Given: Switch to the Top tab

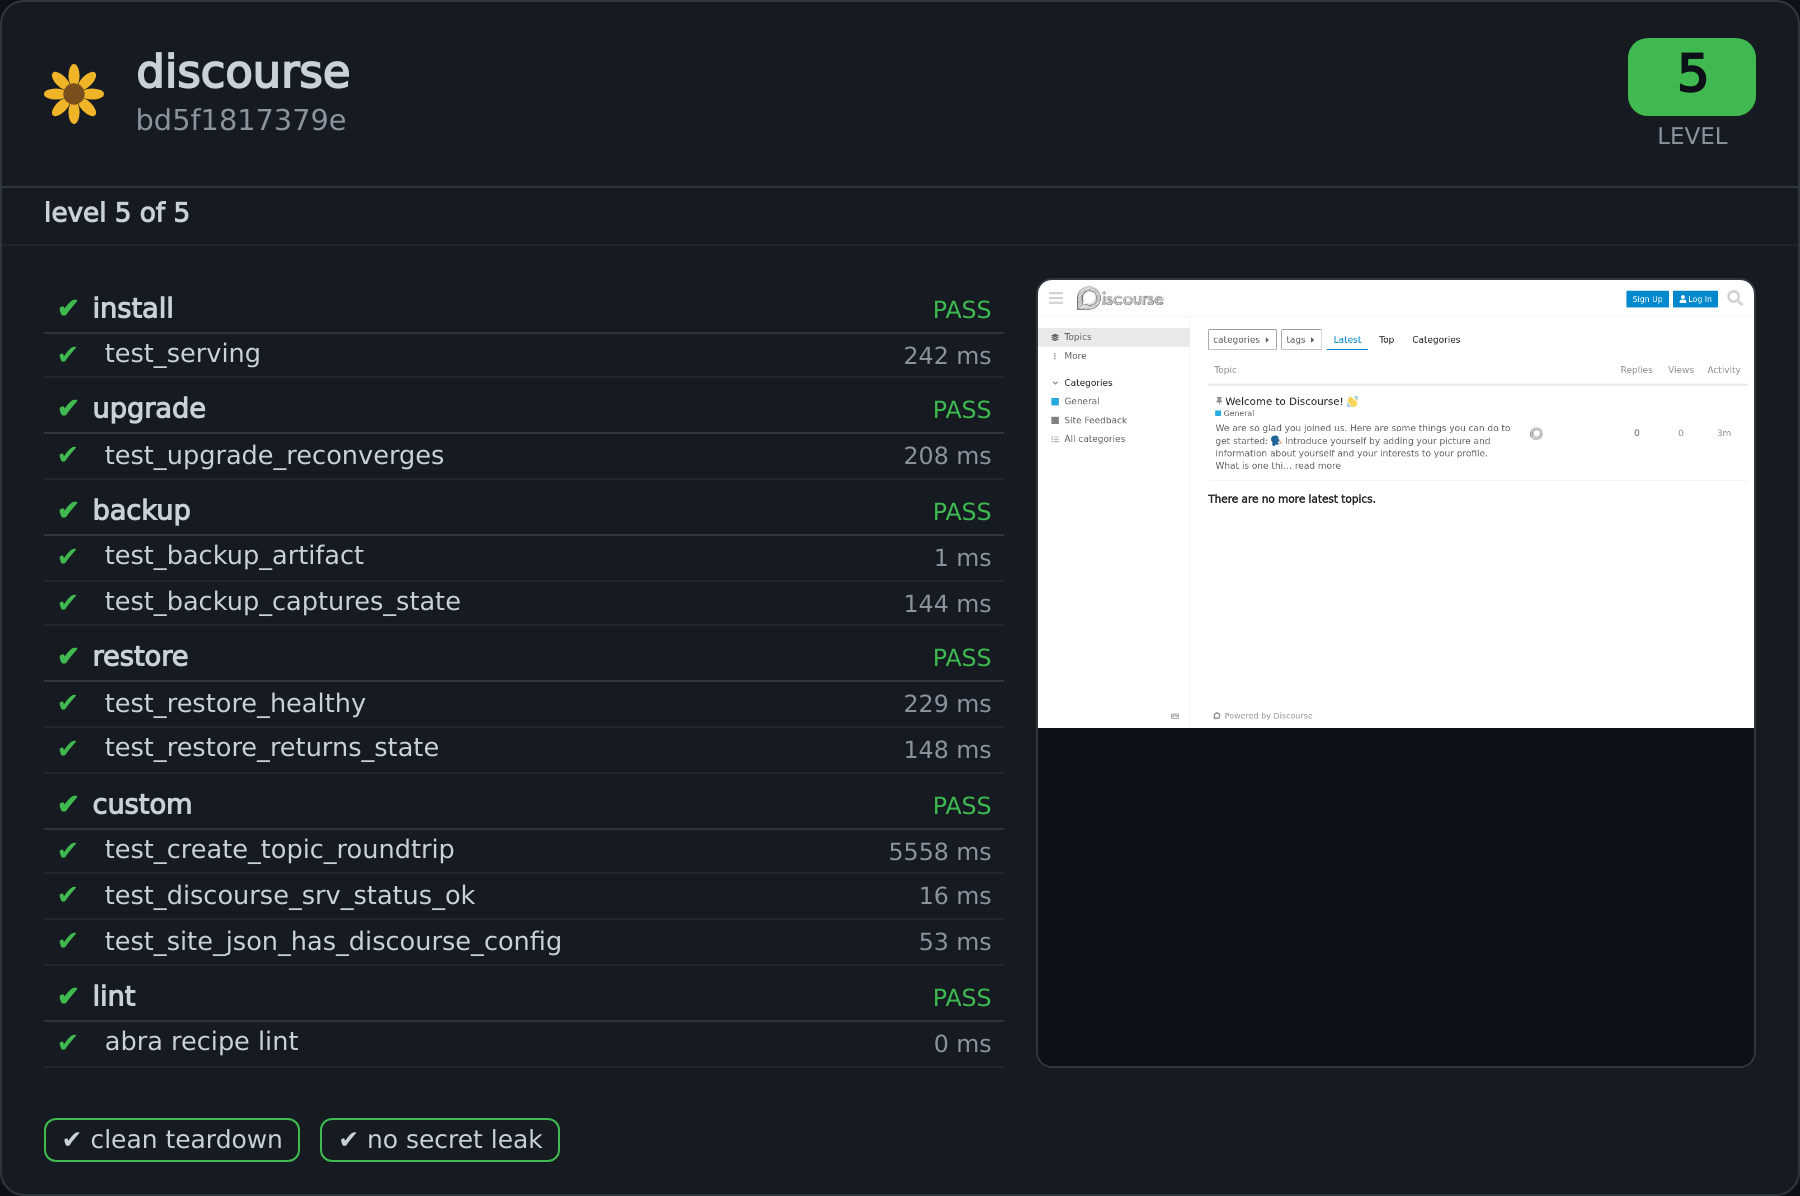Looking at the screenshot, I should click(x=1386, y=340).
